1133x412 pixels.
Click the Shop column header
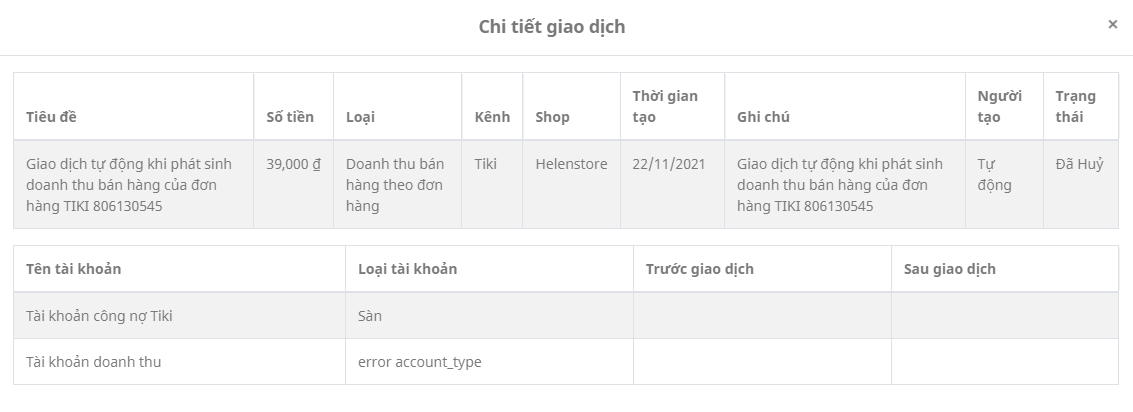(x=552, y=117)
